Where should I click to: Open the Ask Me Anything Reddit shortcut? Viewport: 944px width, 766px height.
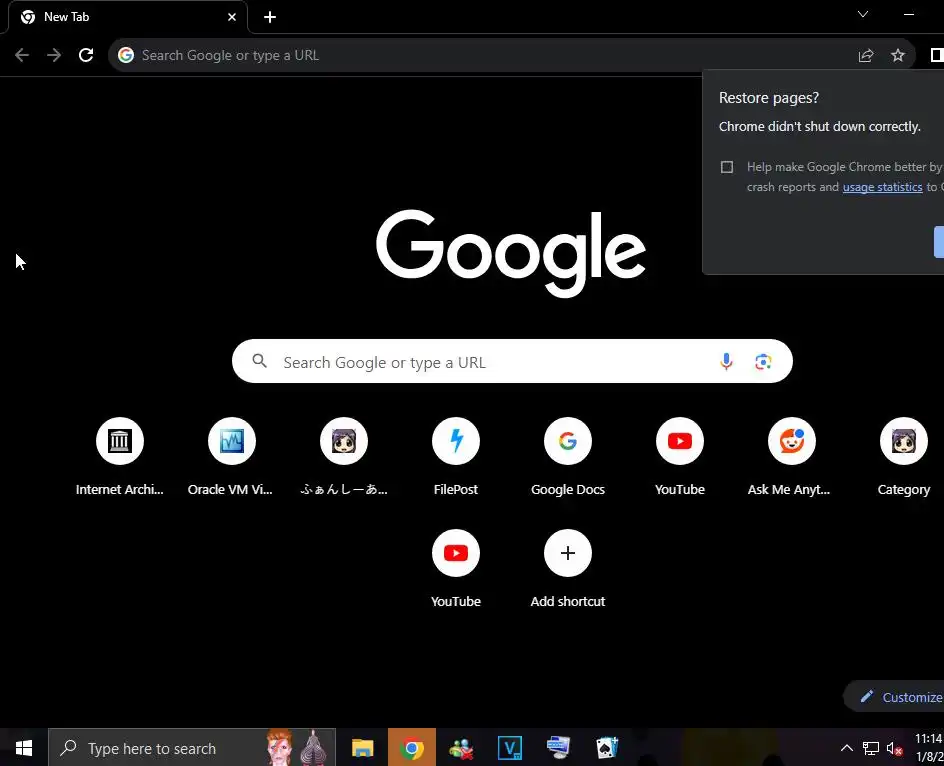pos(791,458)
